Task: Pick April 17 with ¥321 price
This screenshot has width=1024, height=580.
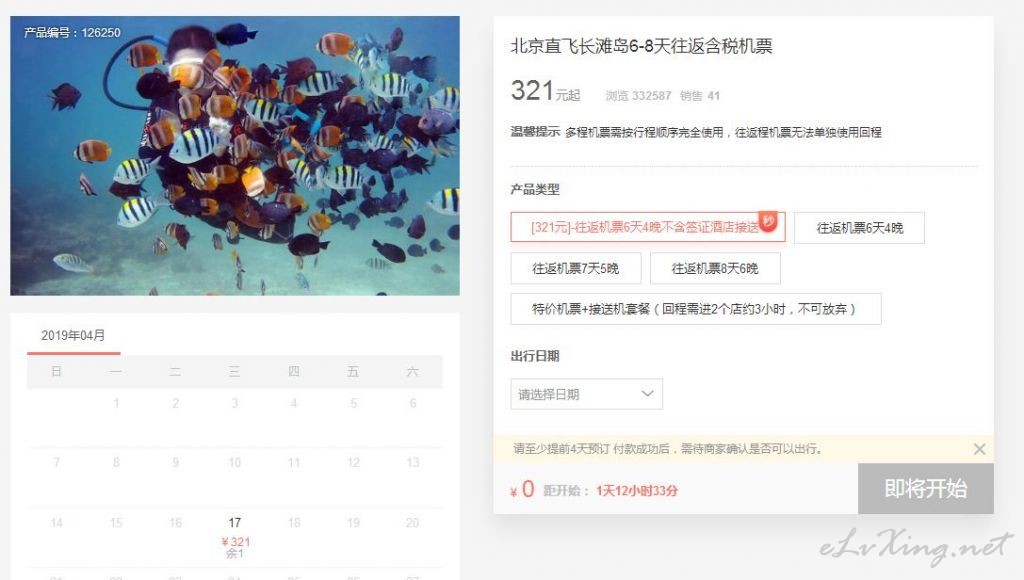Action: pyautogui.click(x=234, y=538)
